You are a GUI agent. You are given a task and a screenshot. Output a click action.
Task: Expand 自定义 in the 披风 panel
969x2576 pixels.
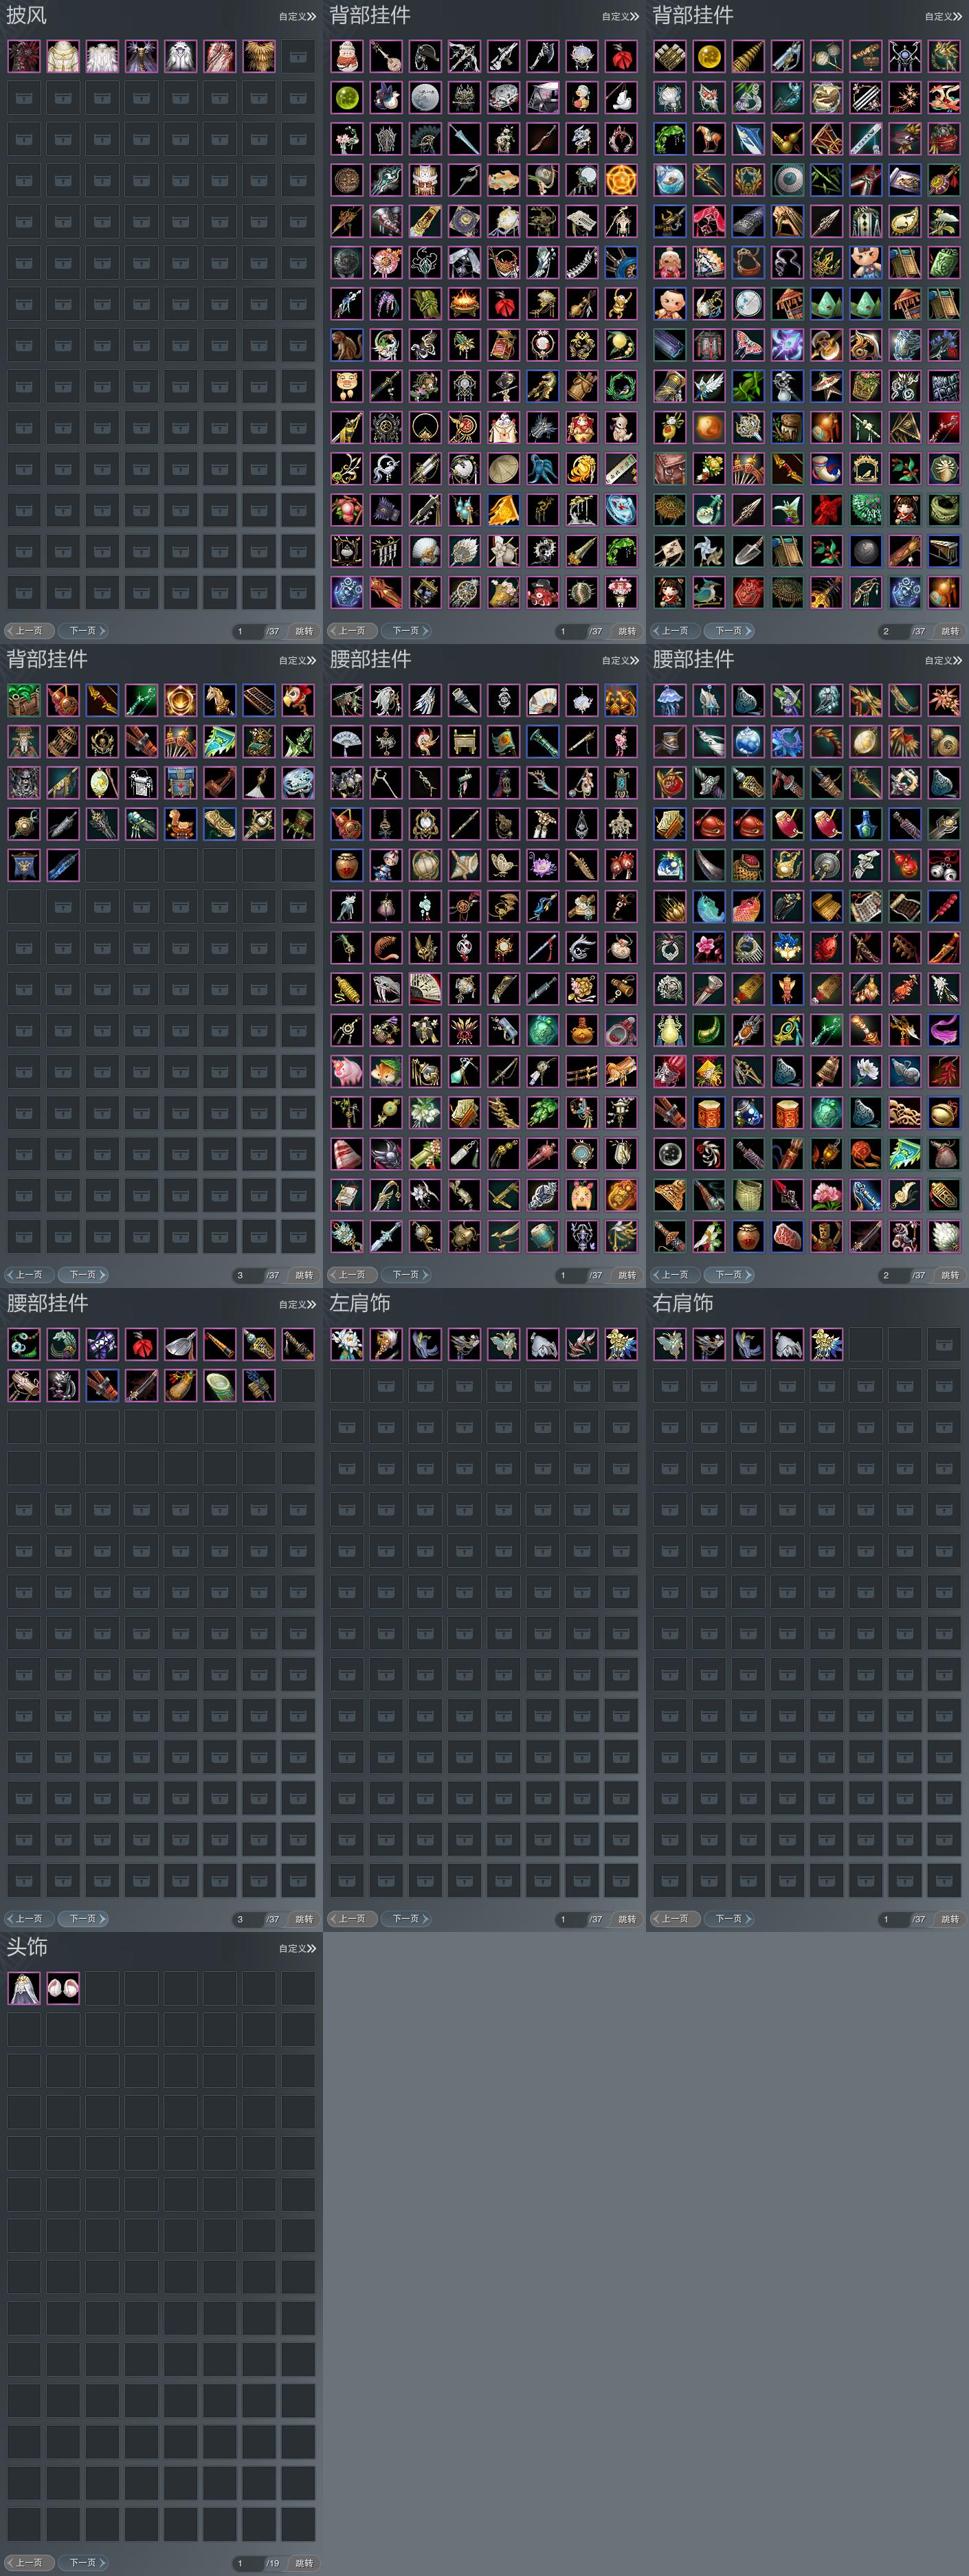click(x=298, y=16)
